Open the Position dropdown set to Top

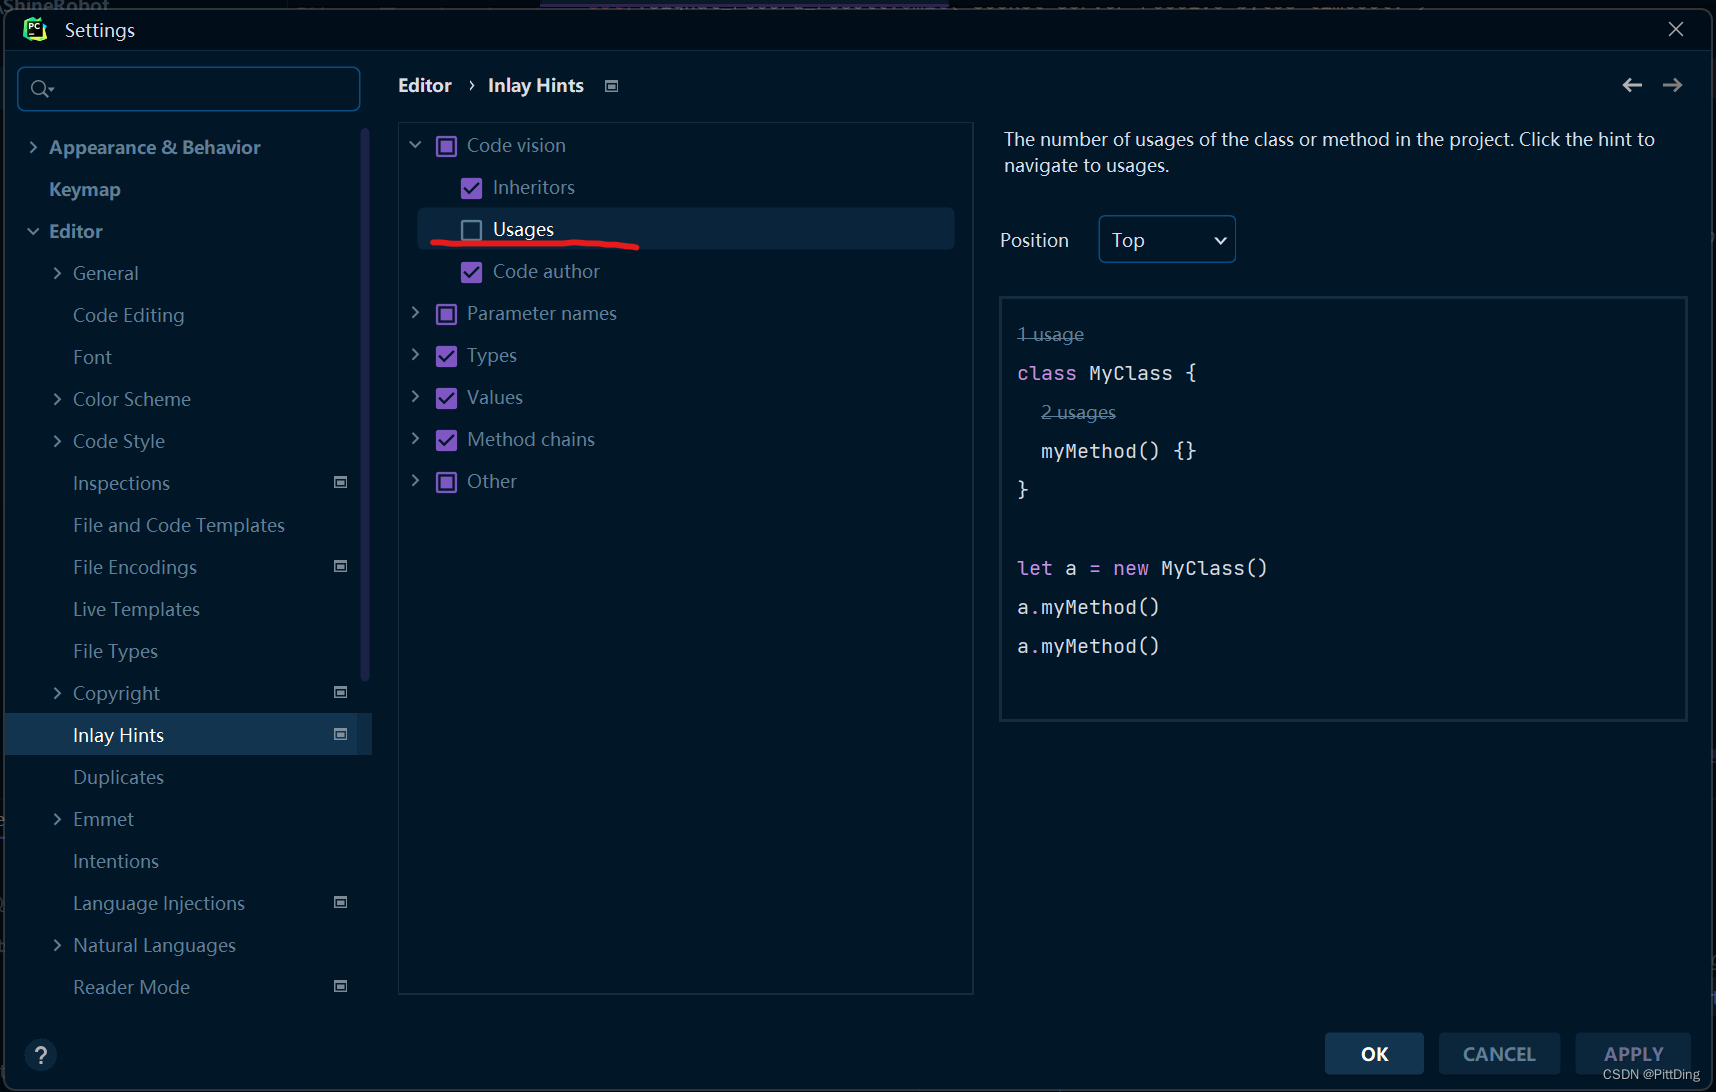click(x=1167, y=240)
